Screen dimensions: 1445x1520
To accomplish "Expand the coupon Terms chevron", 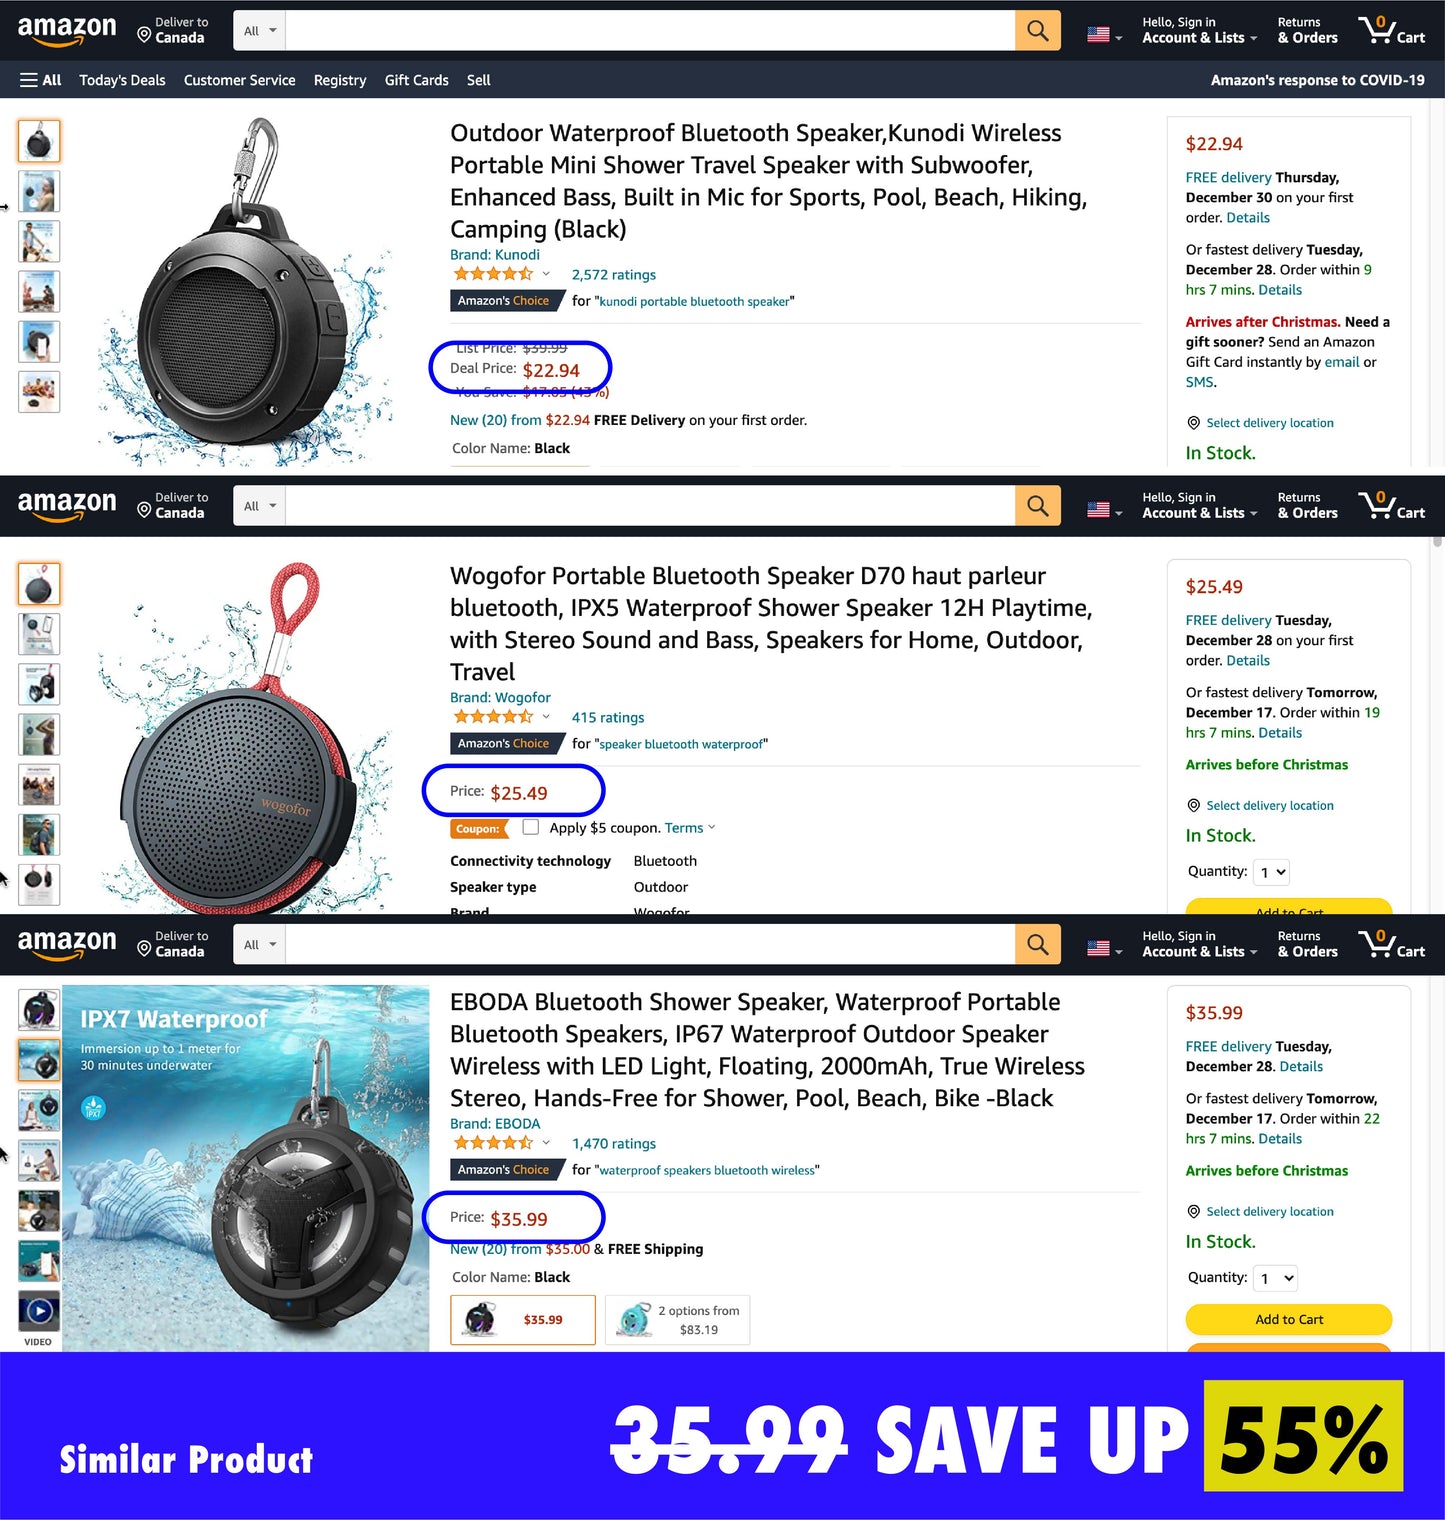I will pyautogui.click(x=712, y=827).
